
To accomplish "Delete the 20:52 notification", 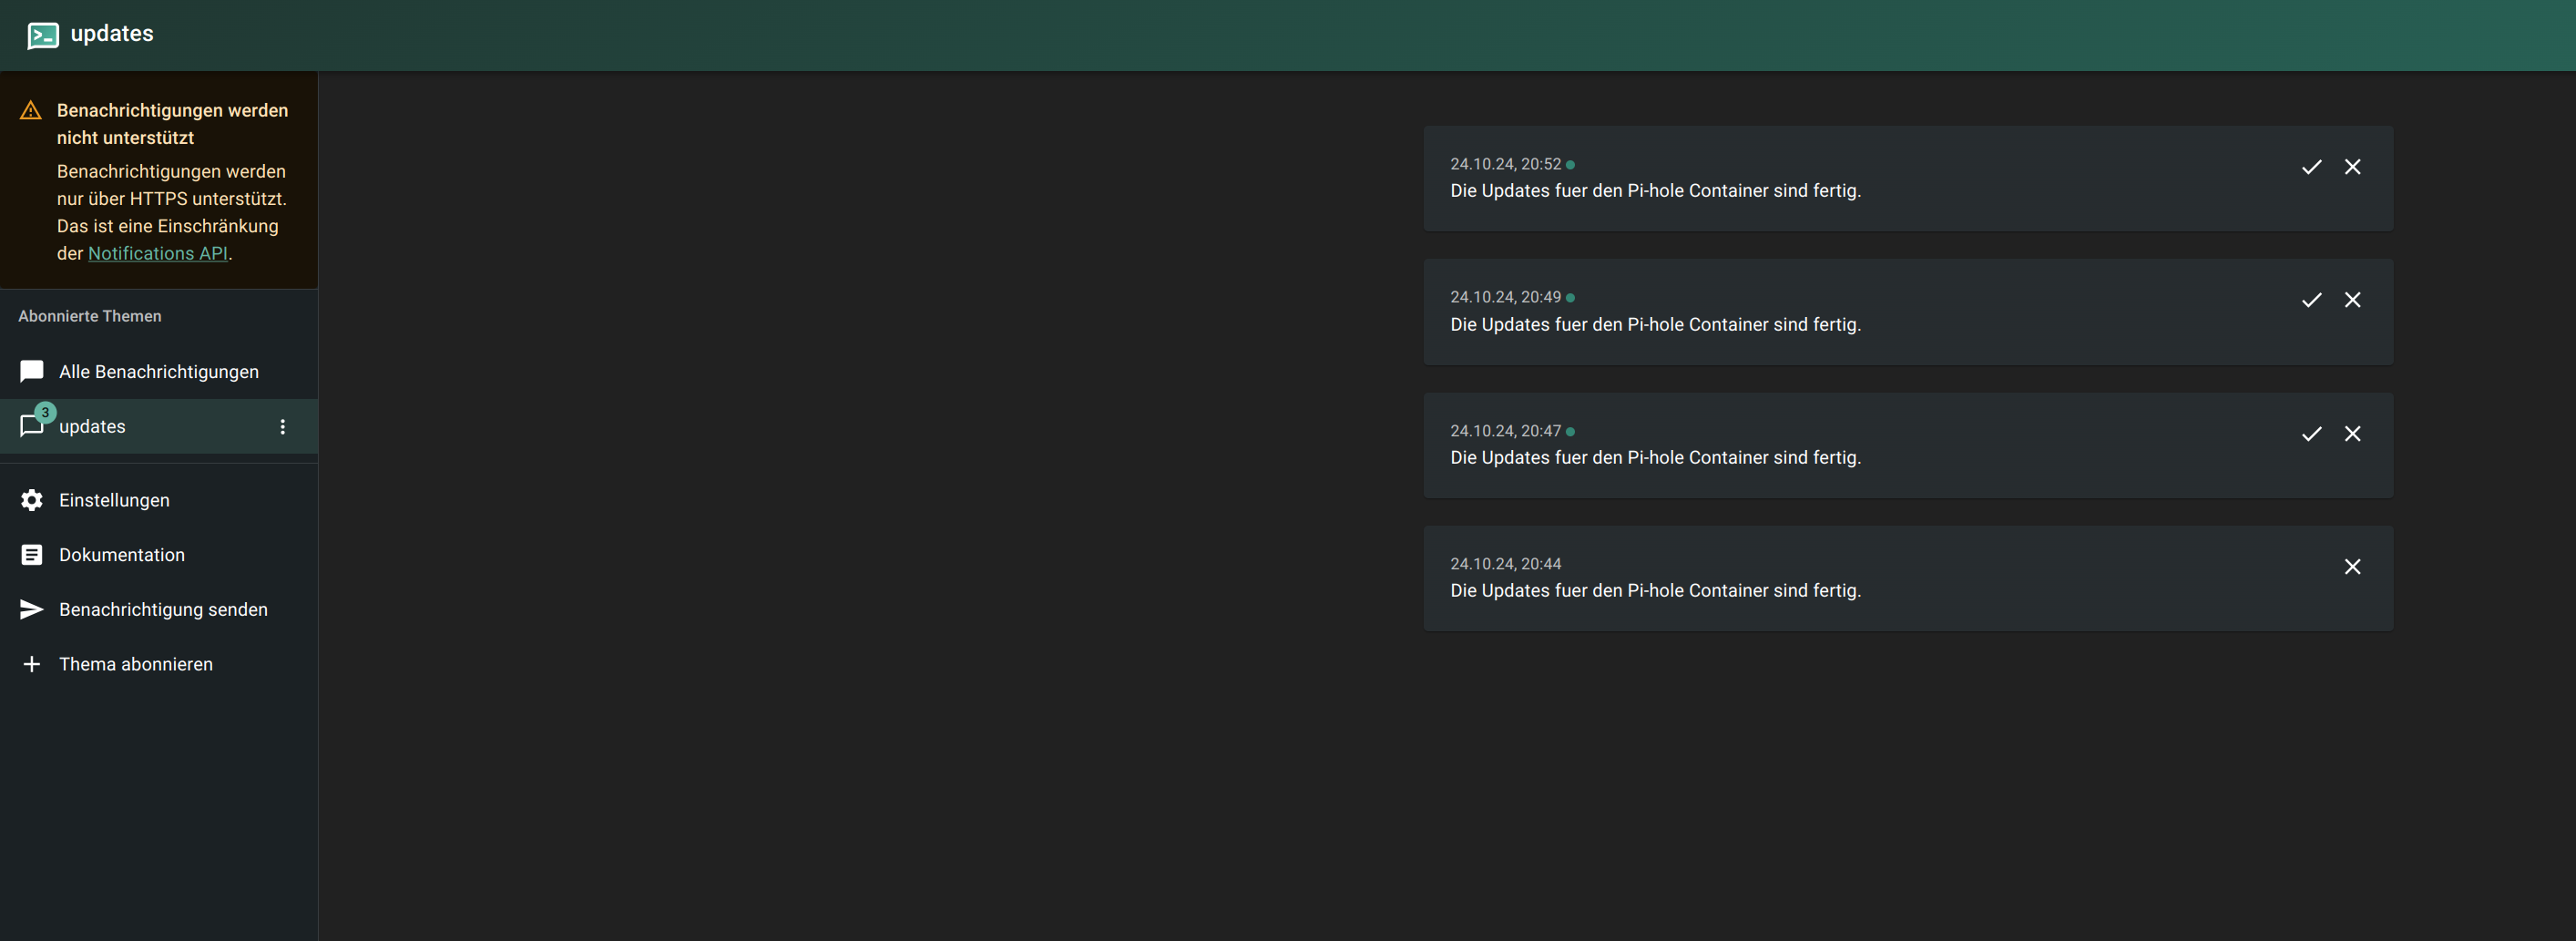I will 2352,167.
